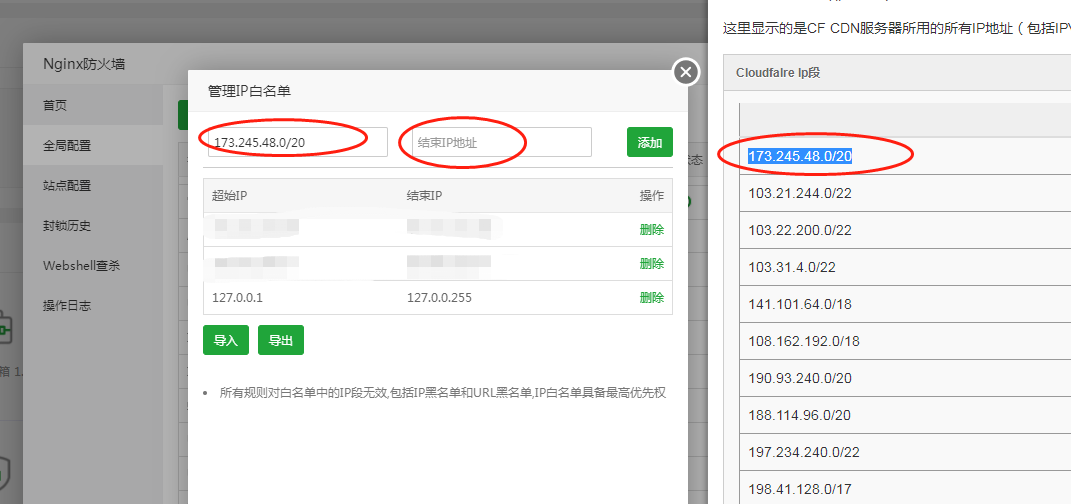Close the IP whitelist management dialog
This screenshot has height=504, width=1071.
(686, 72)
